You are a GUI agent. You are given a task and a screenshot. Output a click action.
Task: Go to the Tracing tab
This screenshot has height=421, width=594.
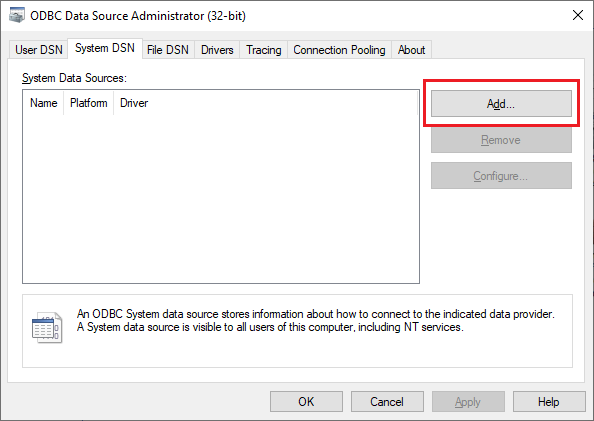(x=264, y=50)
